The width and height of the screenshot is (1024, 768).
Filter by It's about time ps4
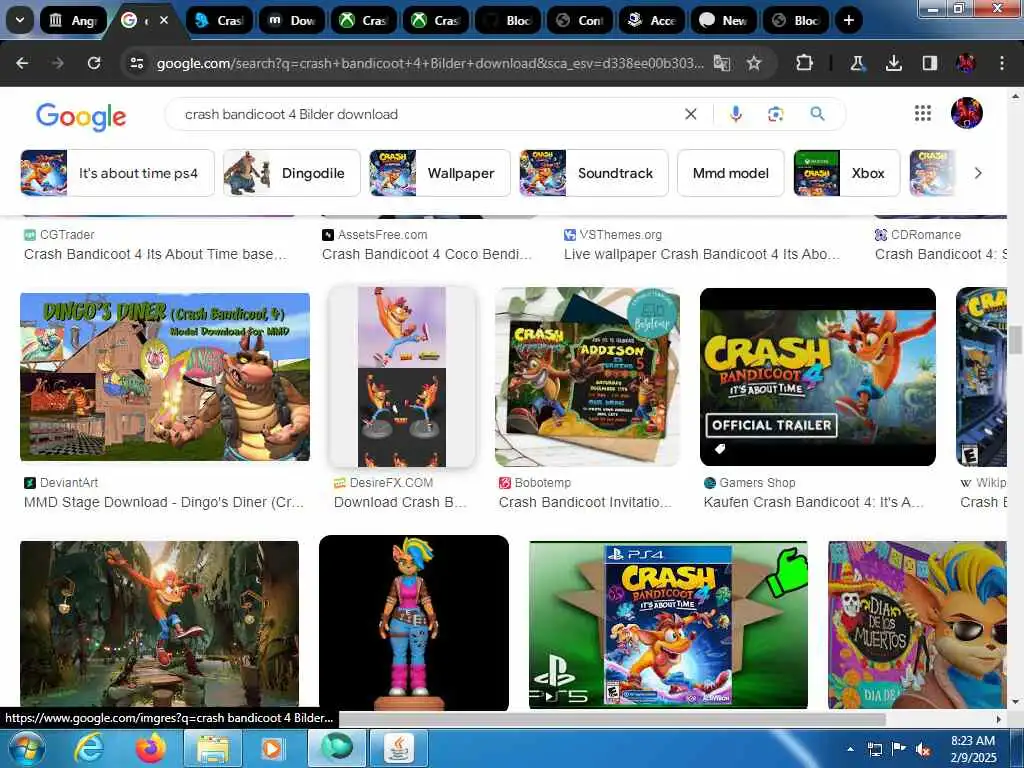(118, 173)
